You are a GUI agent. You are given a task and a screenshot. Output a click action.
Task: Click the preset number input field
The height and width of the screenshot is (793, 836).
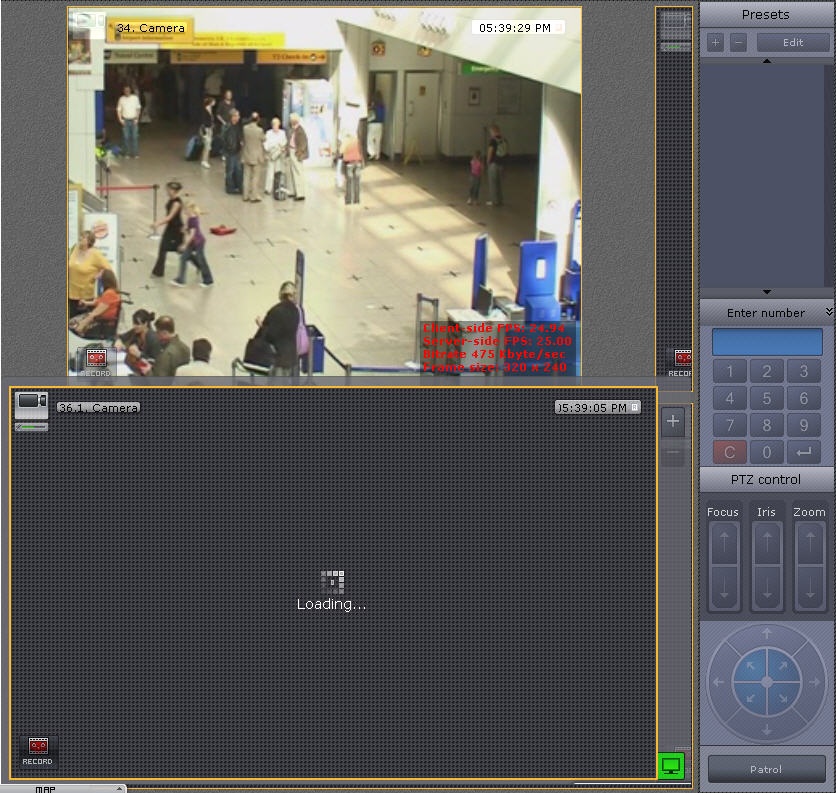point(767,342)
